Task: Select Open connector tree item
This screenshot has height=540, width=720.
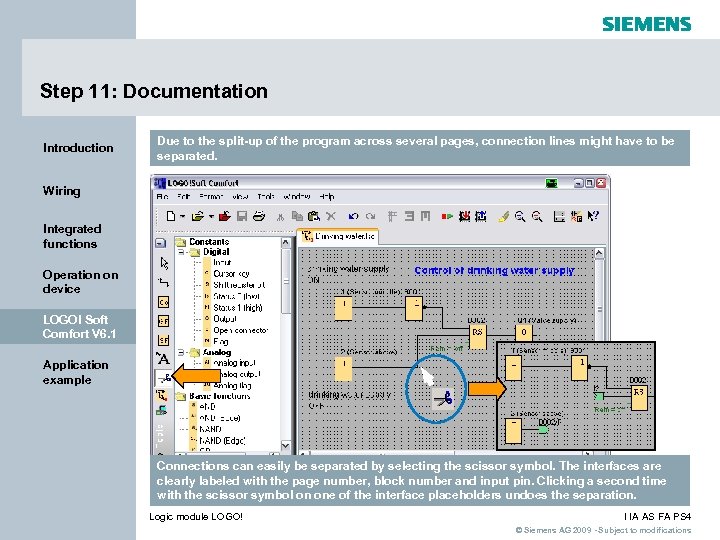Action: pyautogui.click(x=241, y=330)
